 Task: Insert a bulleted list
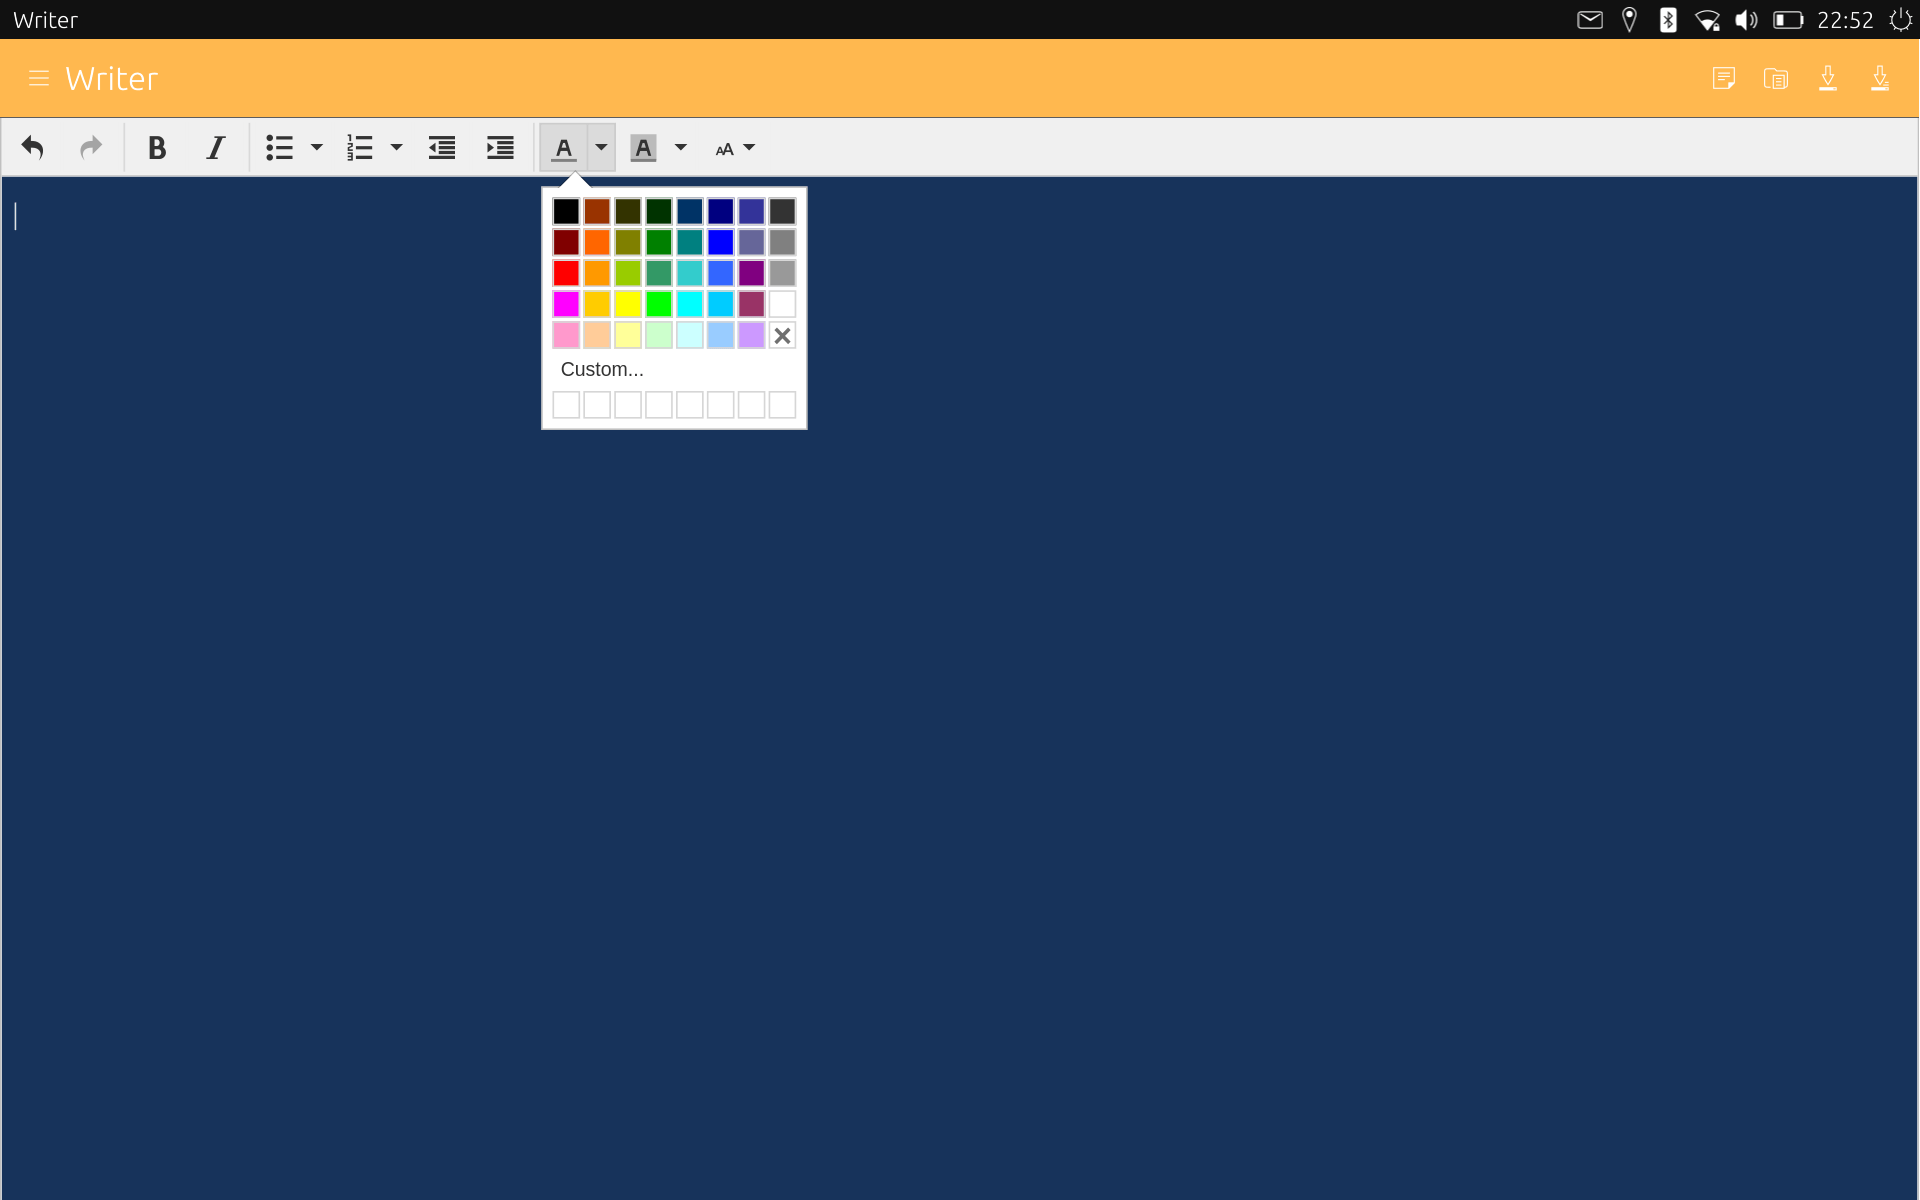coord(279,148)
